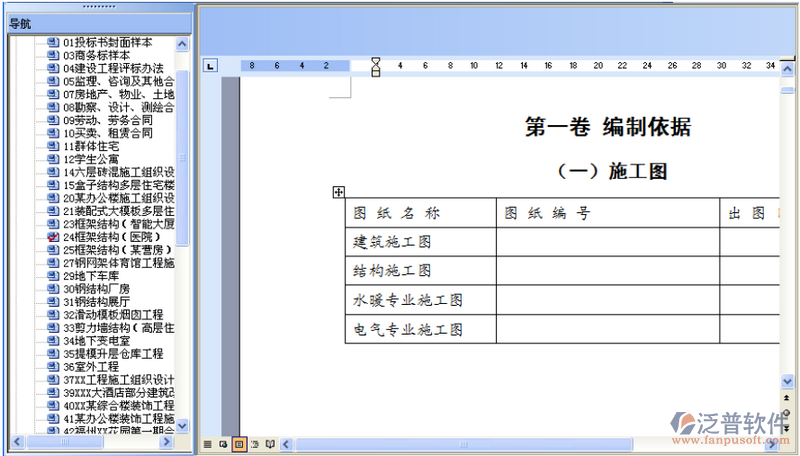800x456 pixels.
Task: Select 35提模升层仓库工程 item
Action: pyautogui.click(x=113, y=353)
